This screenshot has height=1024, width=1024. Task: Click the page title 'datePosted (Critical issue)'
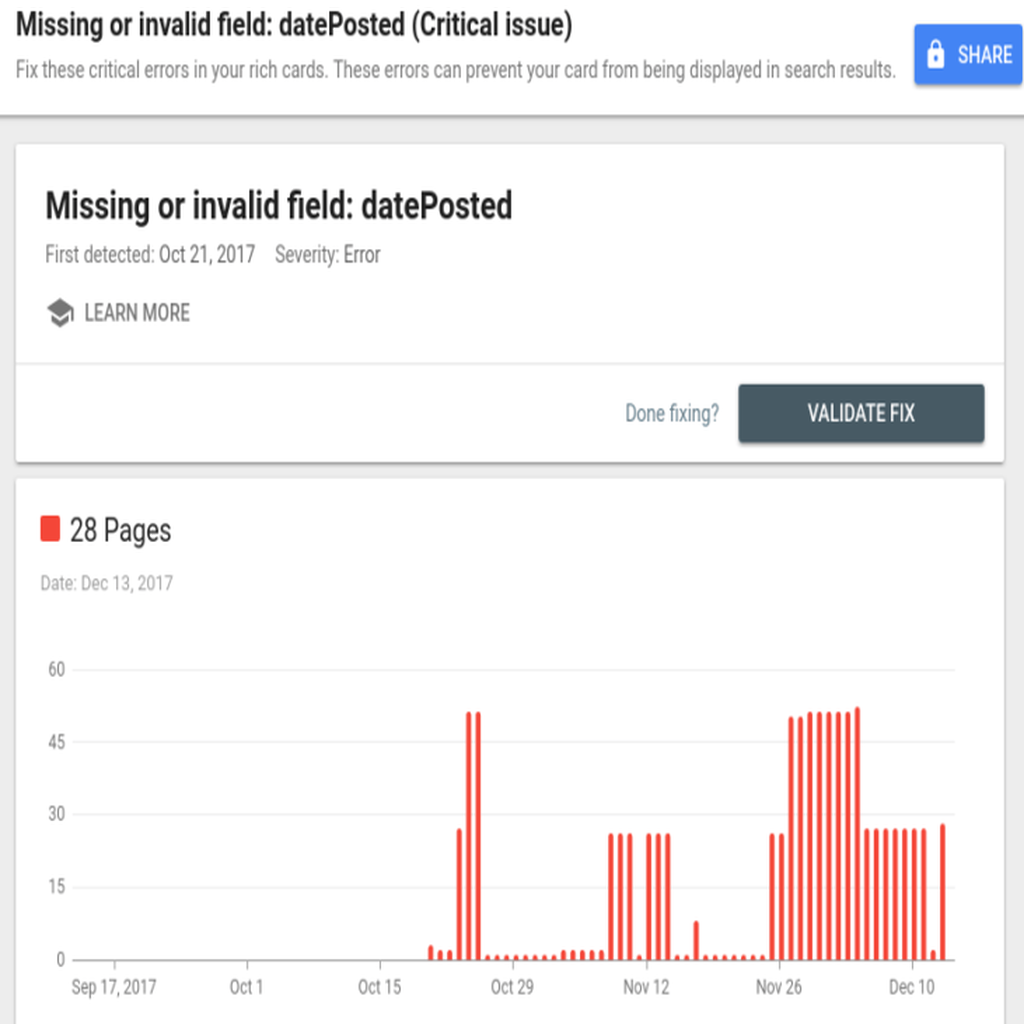[425, 25]
